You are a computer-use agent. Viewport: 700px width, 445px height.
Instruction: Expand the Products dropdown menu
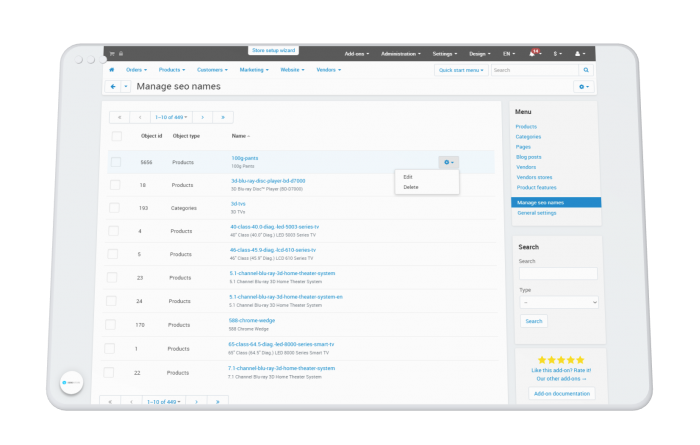171,70
